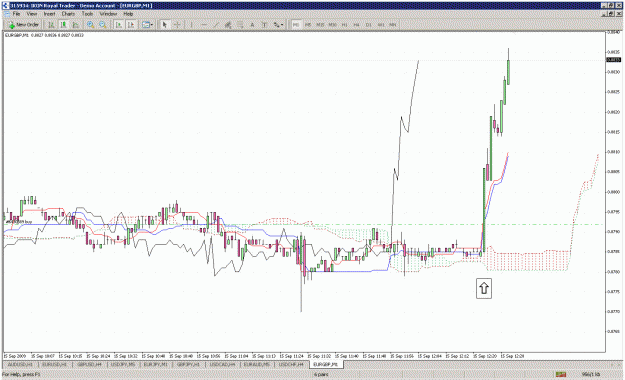Switch to the D1 timeframe

point(368,25)
